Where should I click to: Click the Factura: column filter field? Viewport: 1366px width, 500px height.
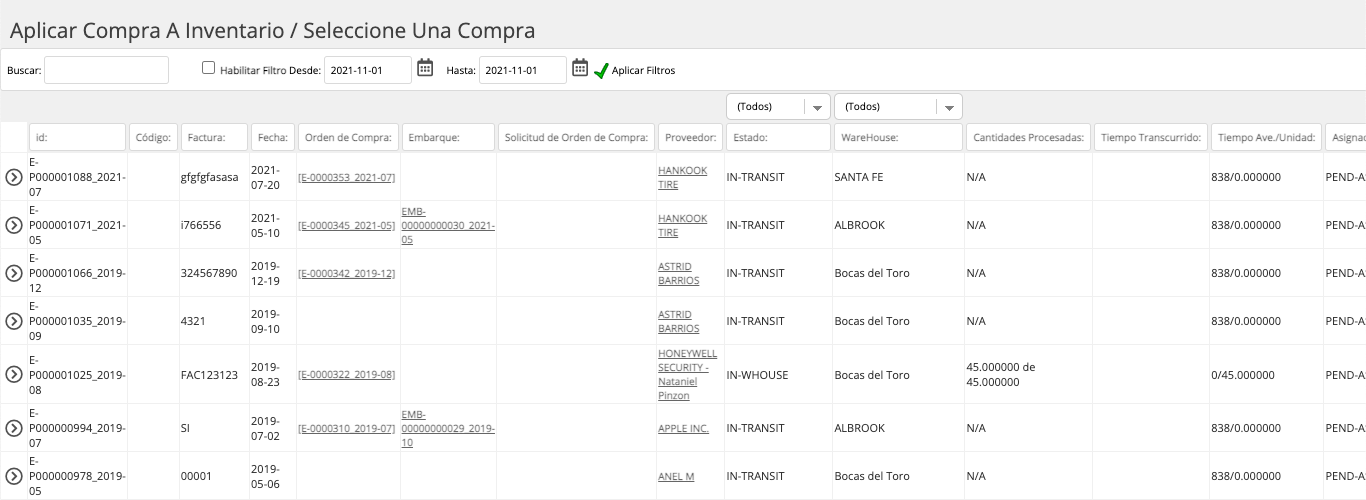coord(214,137)
